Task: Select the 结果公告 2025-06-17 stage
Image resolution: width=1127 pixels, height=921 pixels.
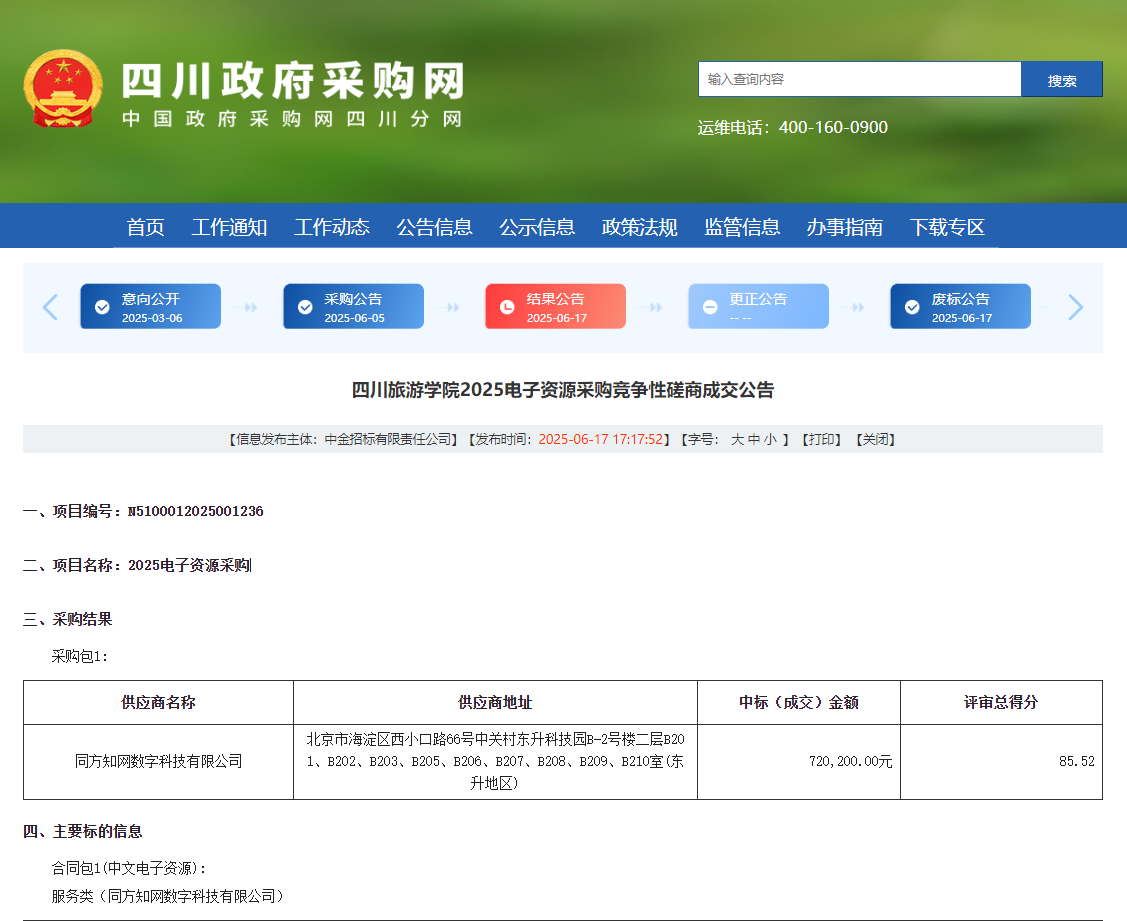Action: (x=556, y=306)
